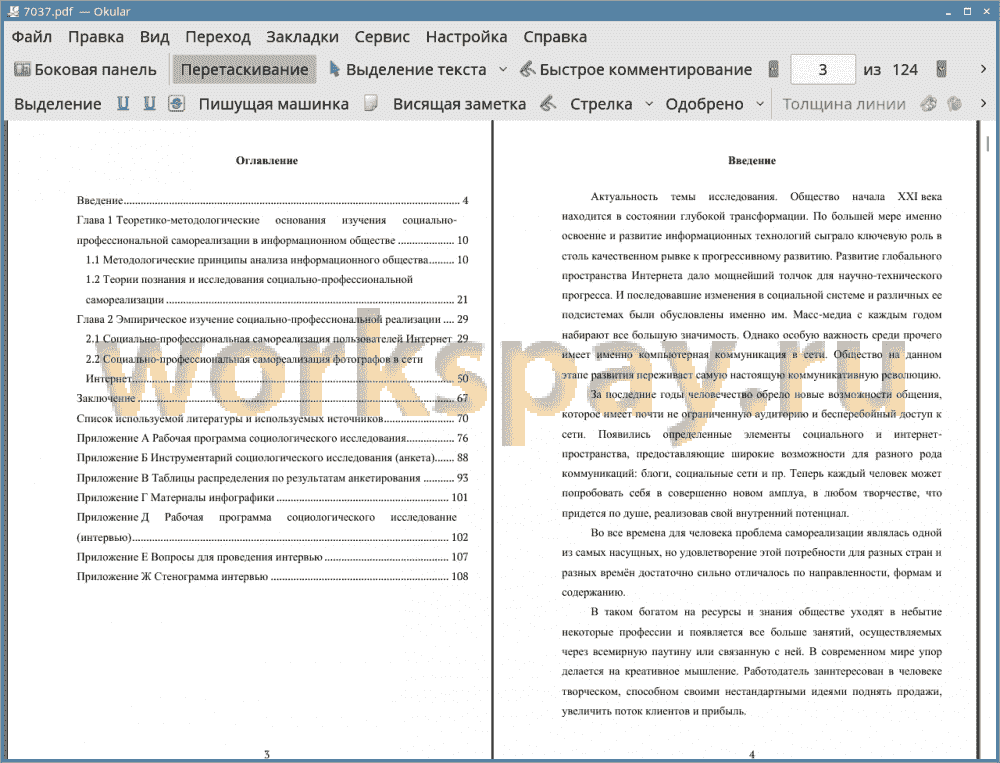Click the Введение heading on page 4
1000x763 pixels.
pyautogui.click(x=752, y=161)
